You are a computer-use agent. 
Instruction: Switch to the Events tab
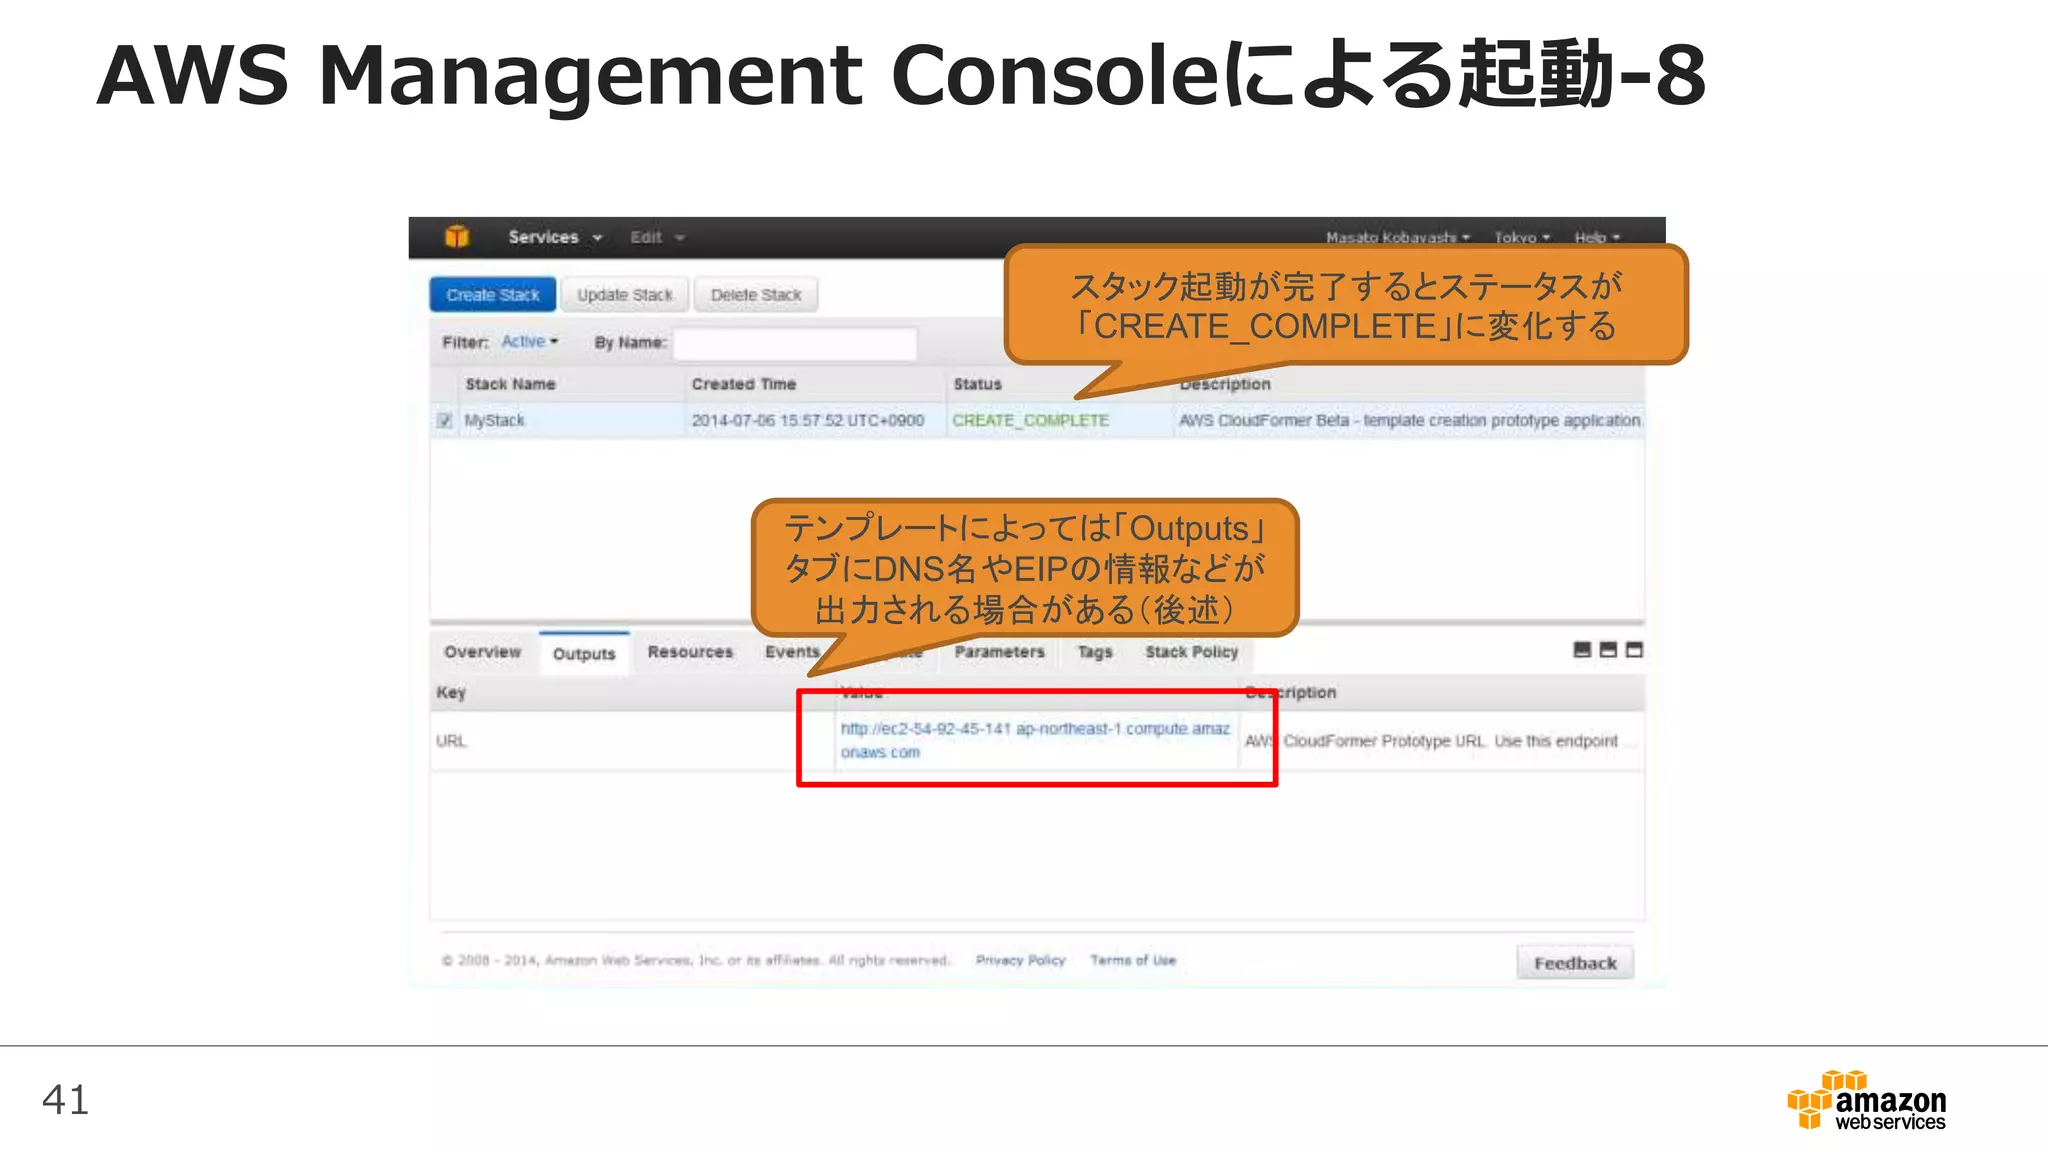pos(792,652)
